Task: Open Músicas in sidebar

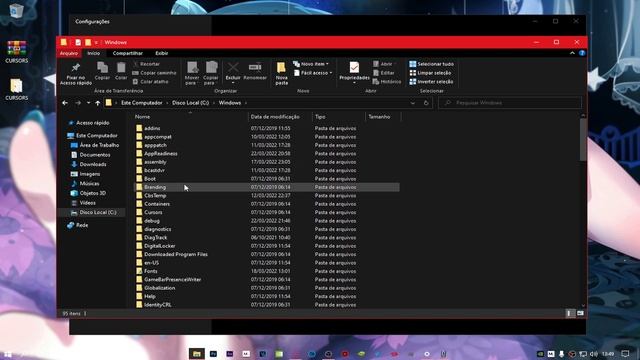Action: (85, 183)
